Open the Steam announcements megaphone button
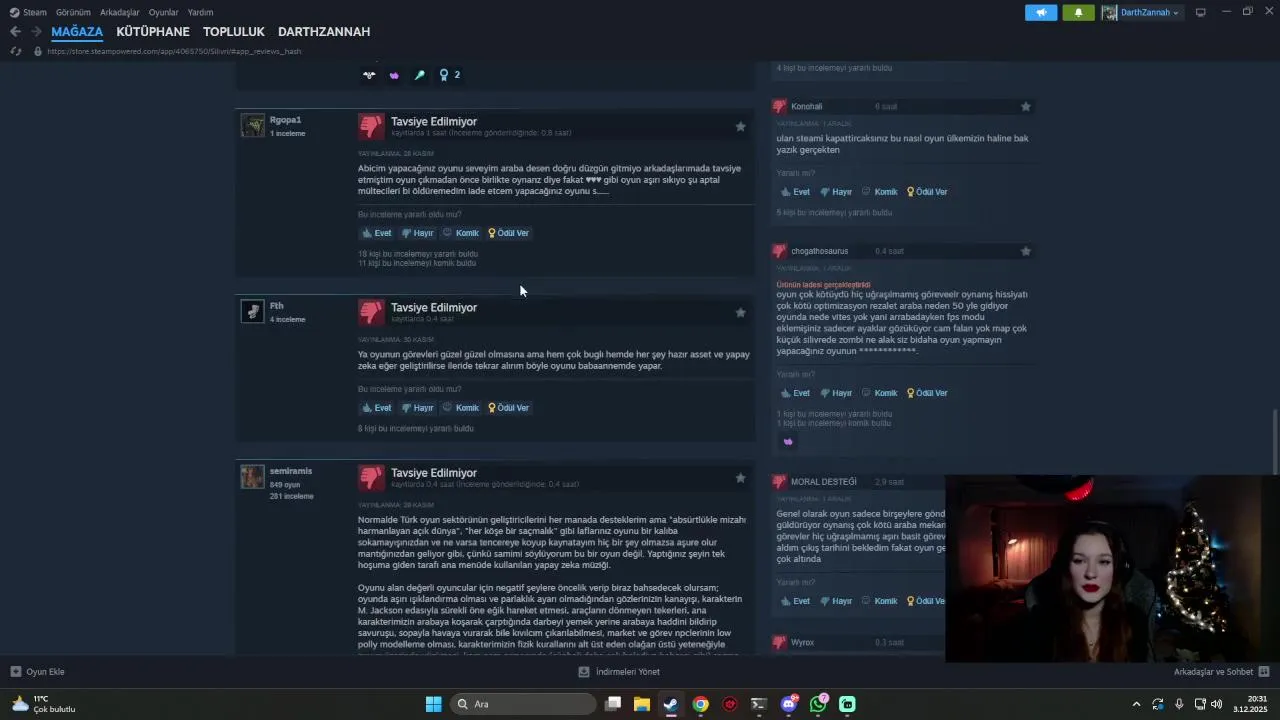 (x=1041, y=12)
